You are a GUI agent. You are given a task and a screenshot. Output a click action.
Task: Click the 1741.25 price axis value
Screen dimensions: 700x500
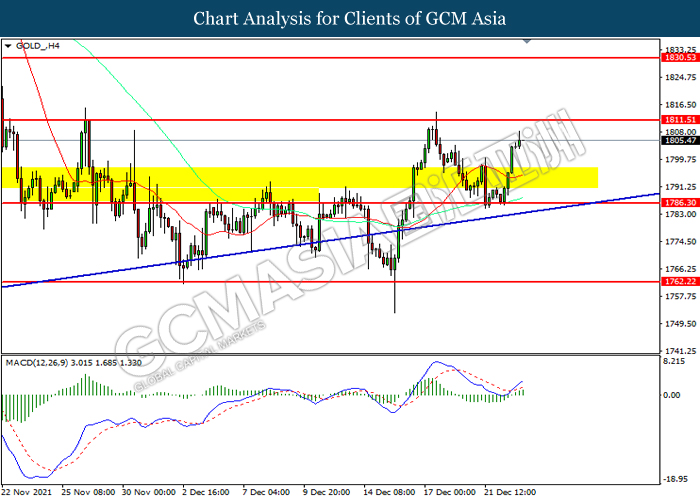click(x=680, y=351)
